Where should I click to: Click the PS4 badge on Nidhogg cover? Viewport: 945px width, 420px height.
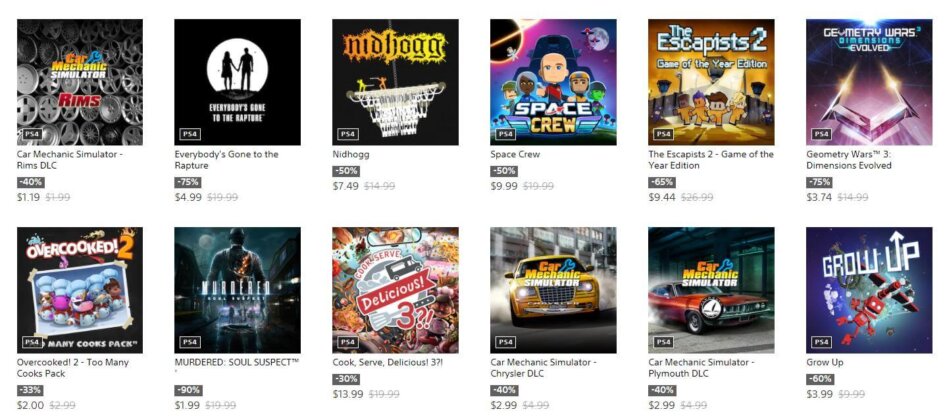(348, 134)
